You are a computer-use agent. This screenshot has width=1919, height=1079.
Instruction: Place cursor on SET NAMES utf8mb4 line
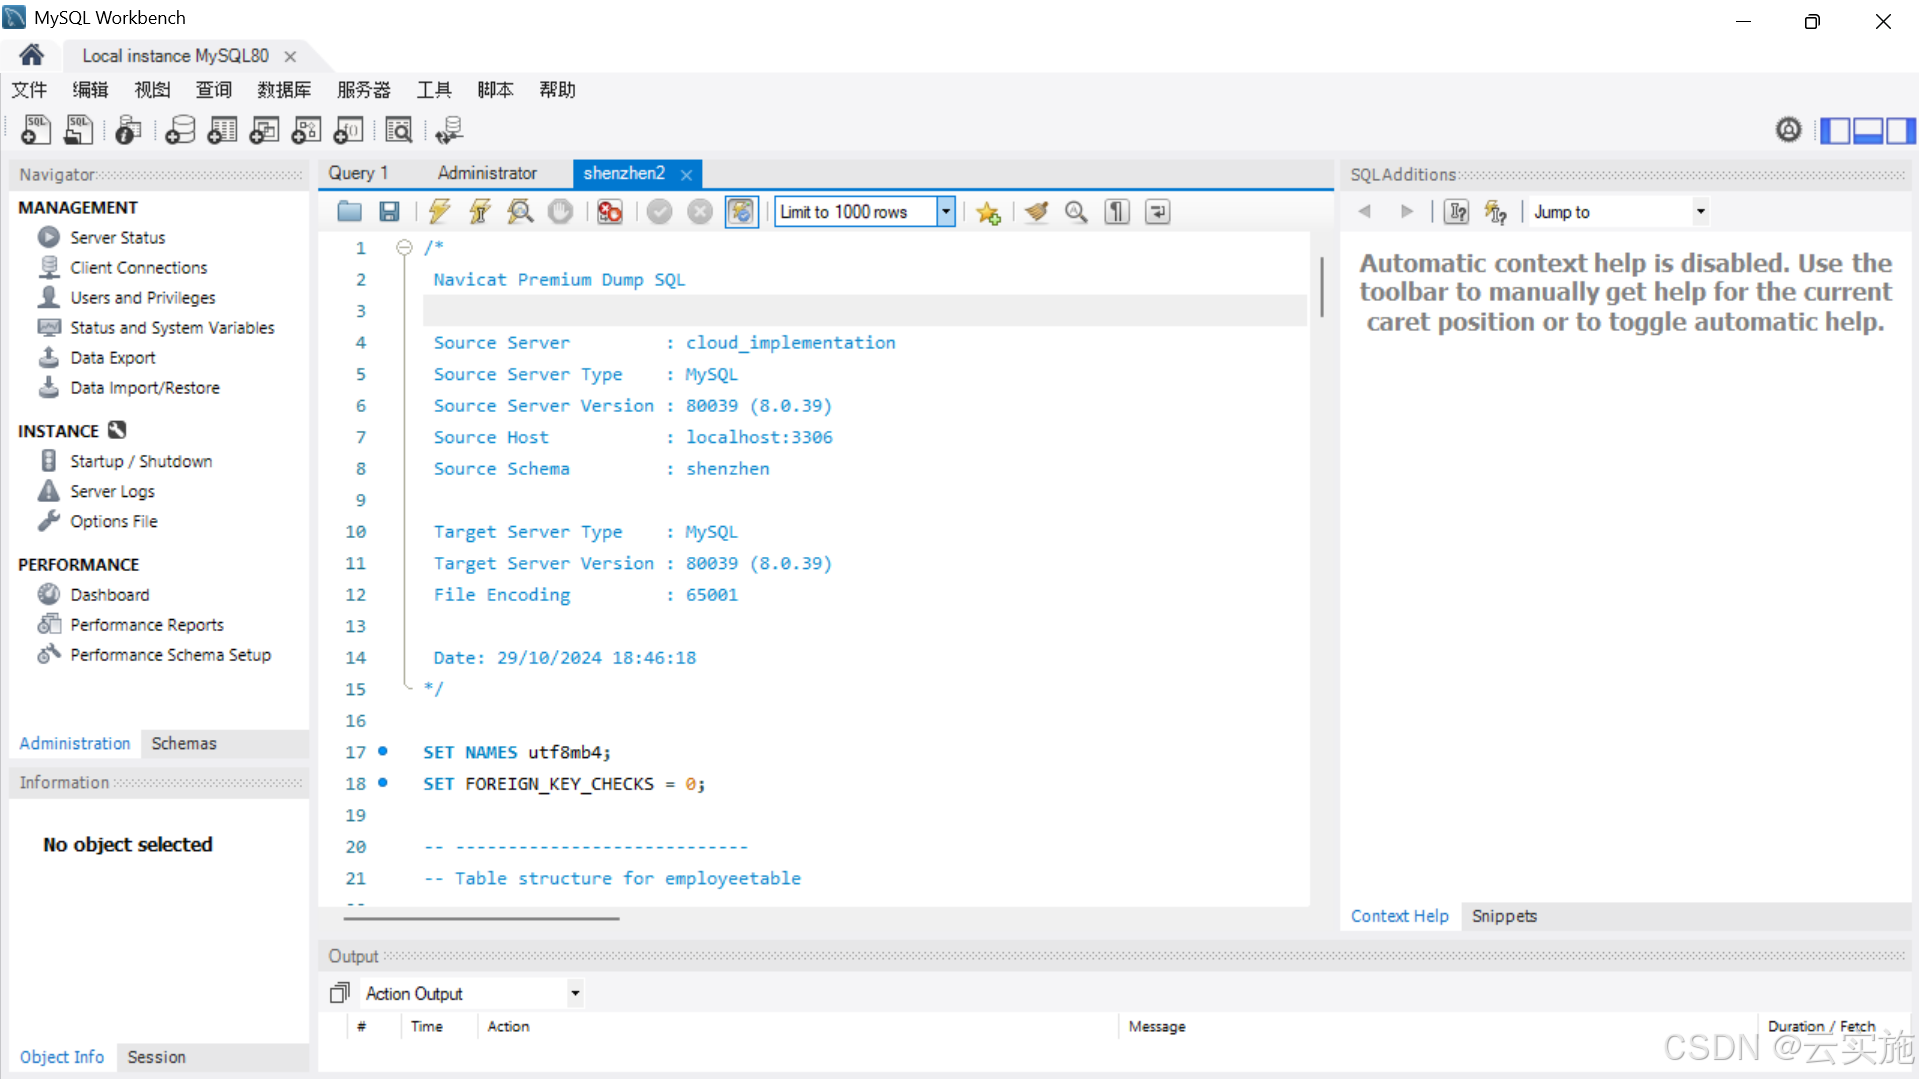[516, 752]
